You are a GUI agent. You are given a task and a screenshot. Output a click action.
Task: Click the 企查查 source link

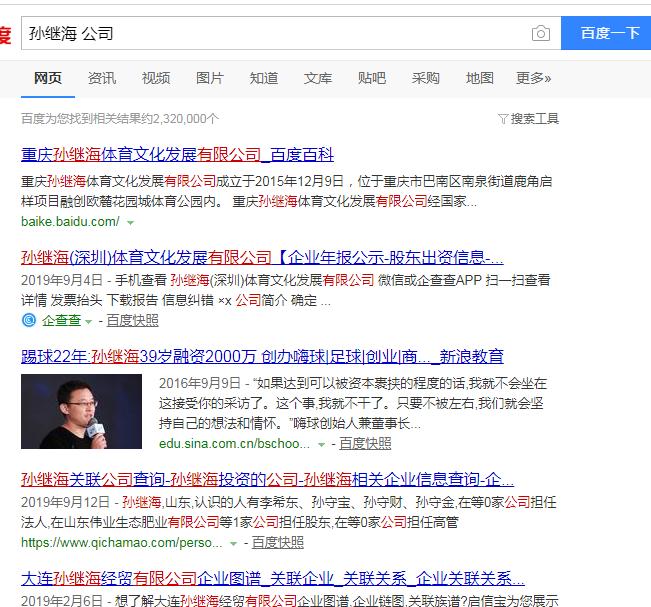coord(61,320)
